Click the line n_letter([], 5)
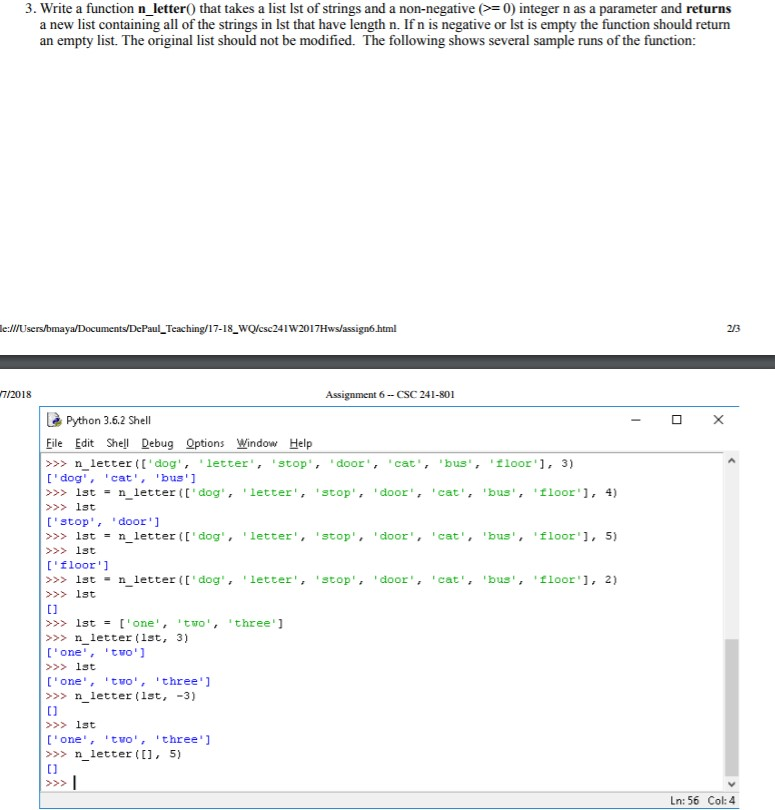The height and width of the screenshot is (810, 775). [114, 754]
